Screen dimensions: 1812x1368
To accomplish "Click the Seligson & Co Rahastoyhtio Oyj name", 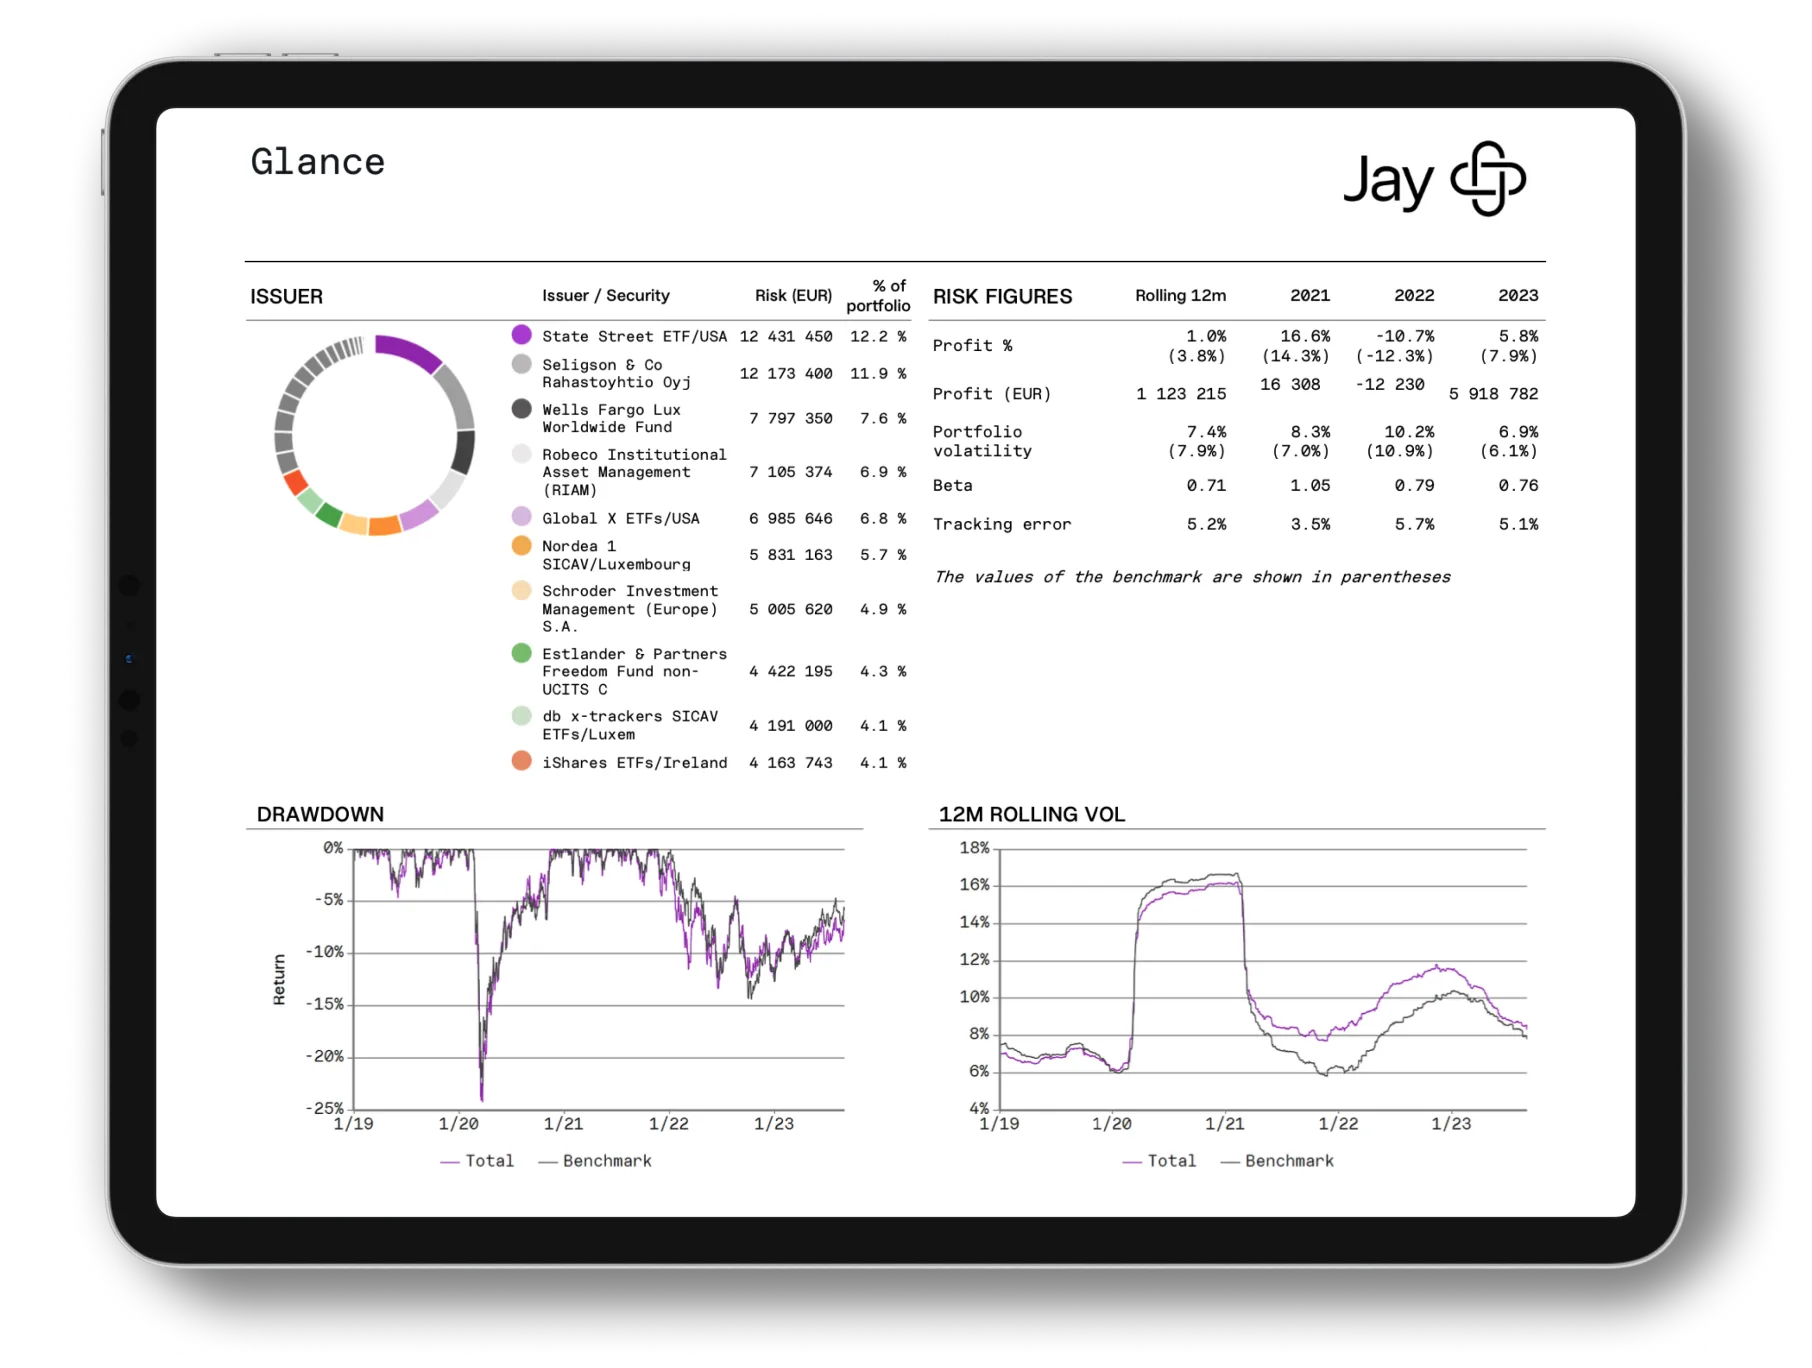I will point(616,373).
